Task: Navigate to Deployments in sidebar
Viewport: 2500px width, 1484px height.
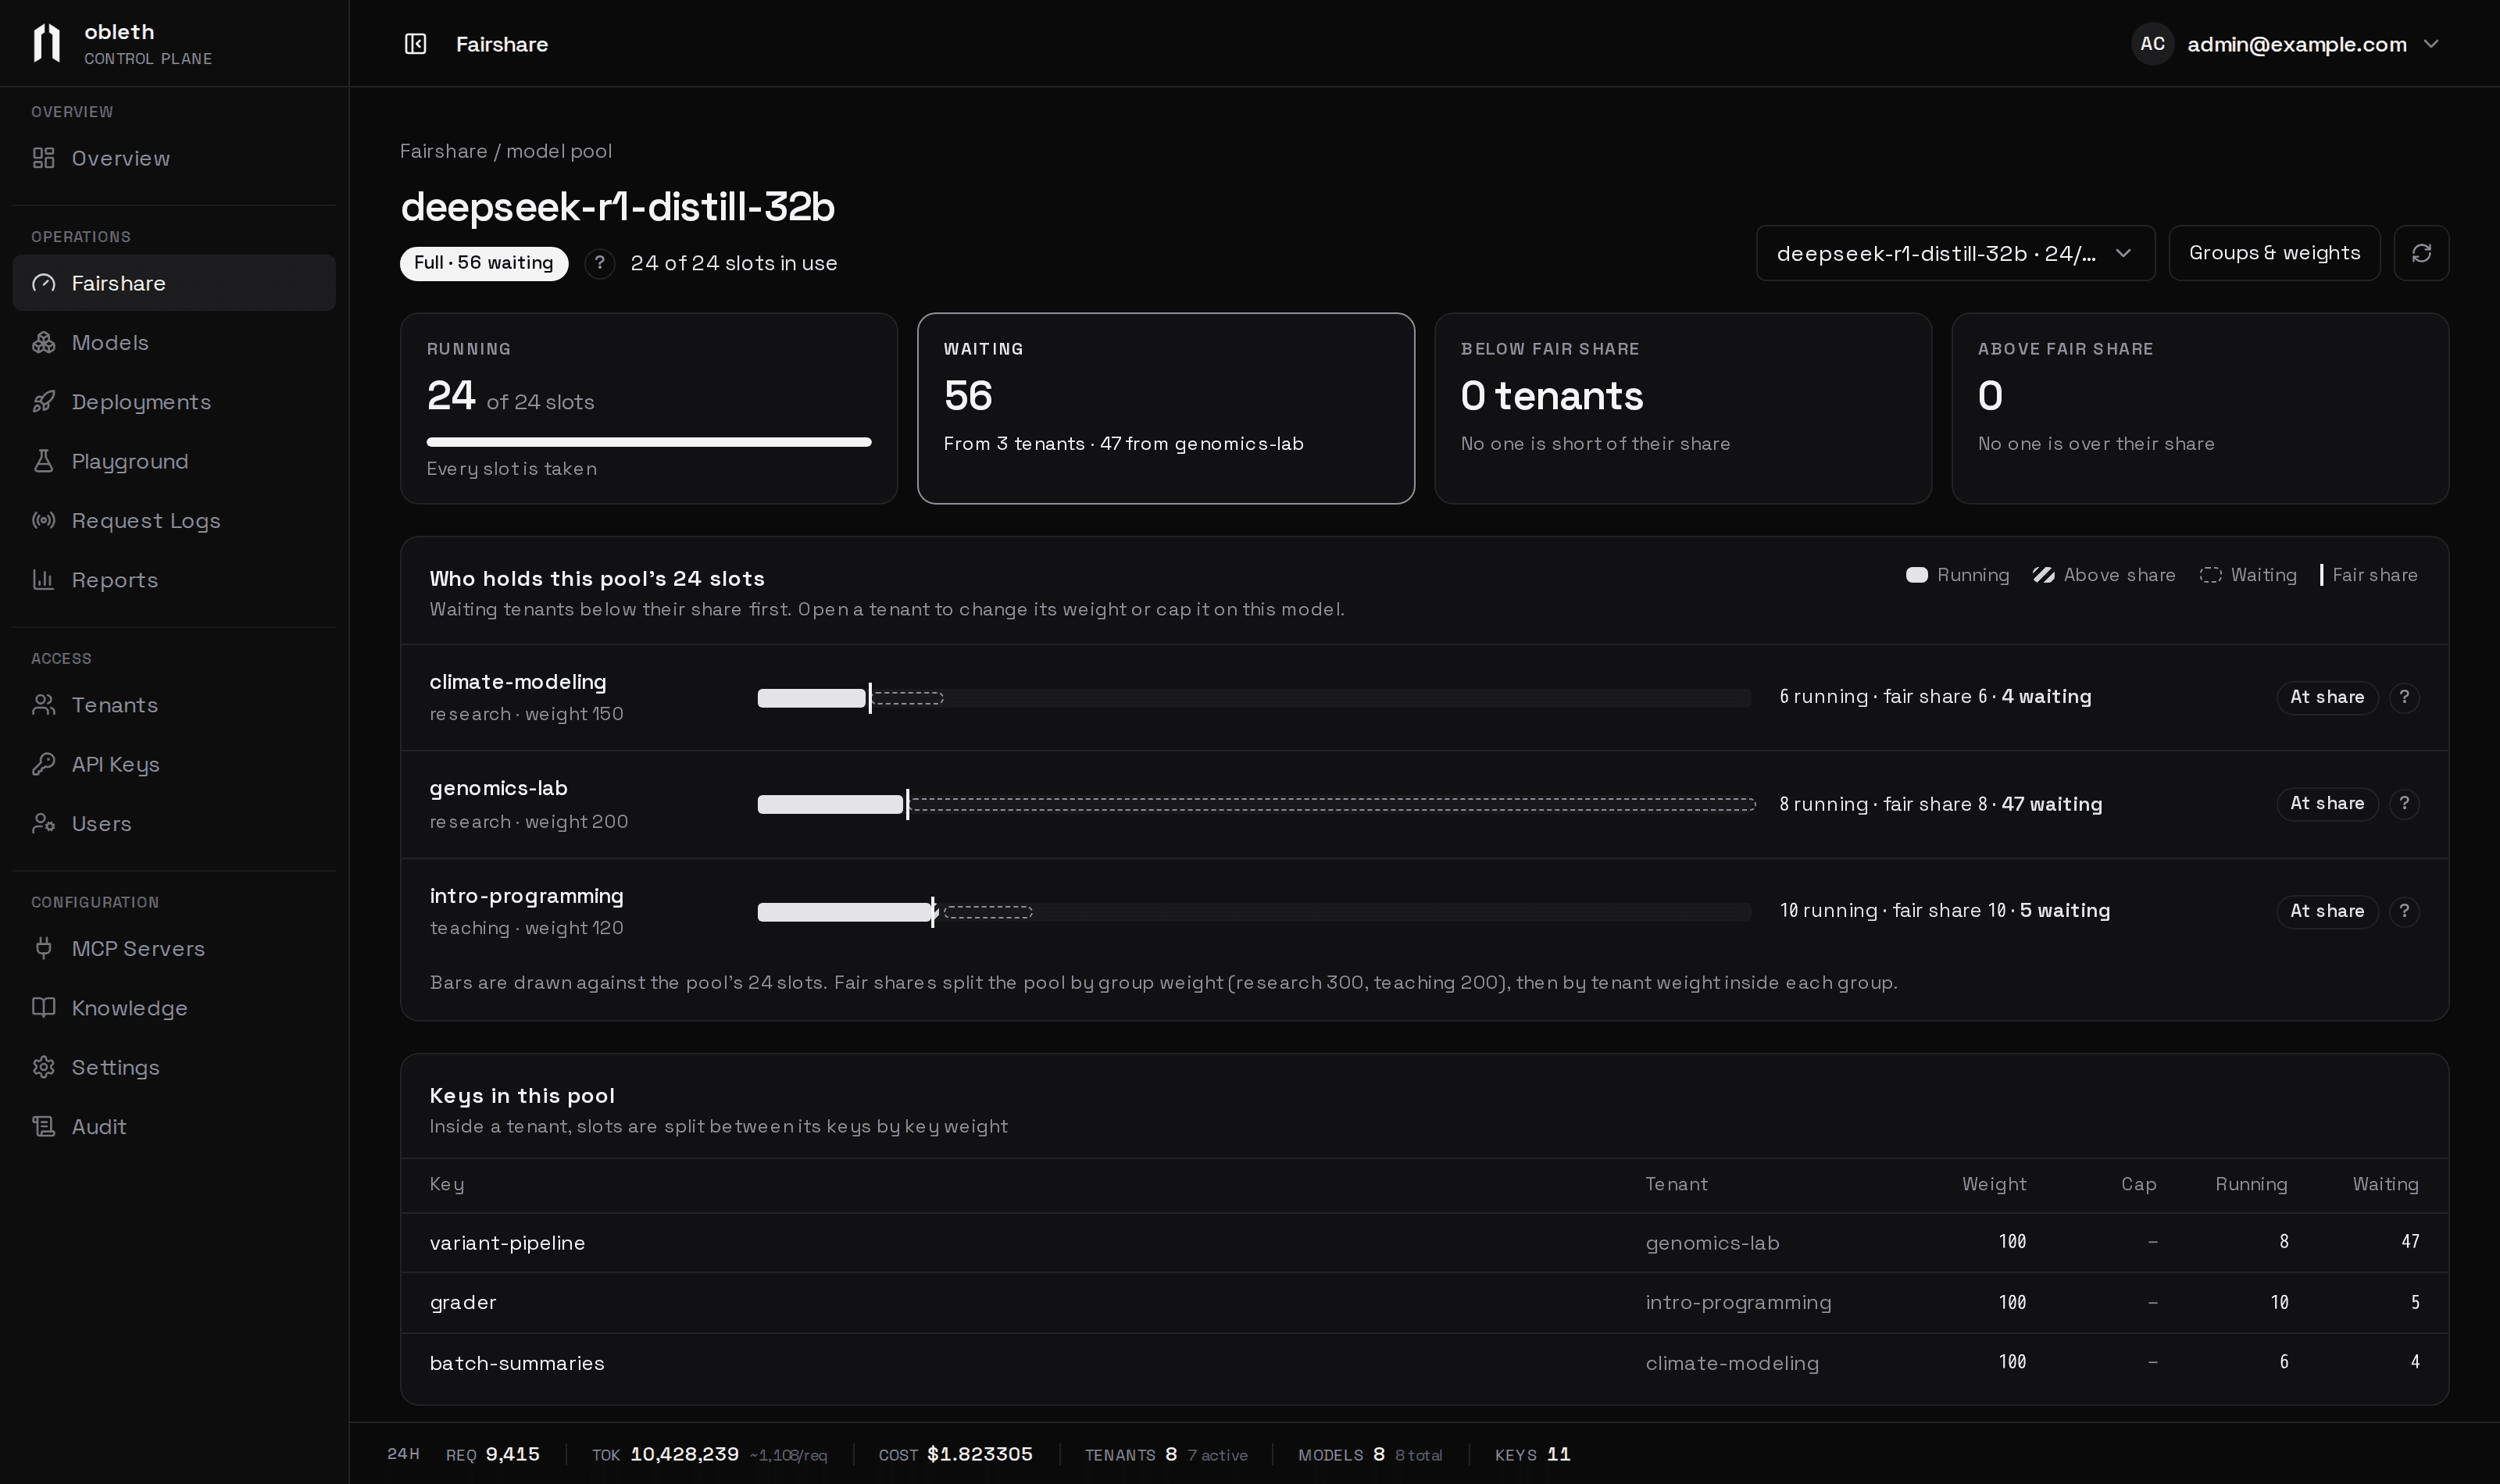Action: [174, 402]
